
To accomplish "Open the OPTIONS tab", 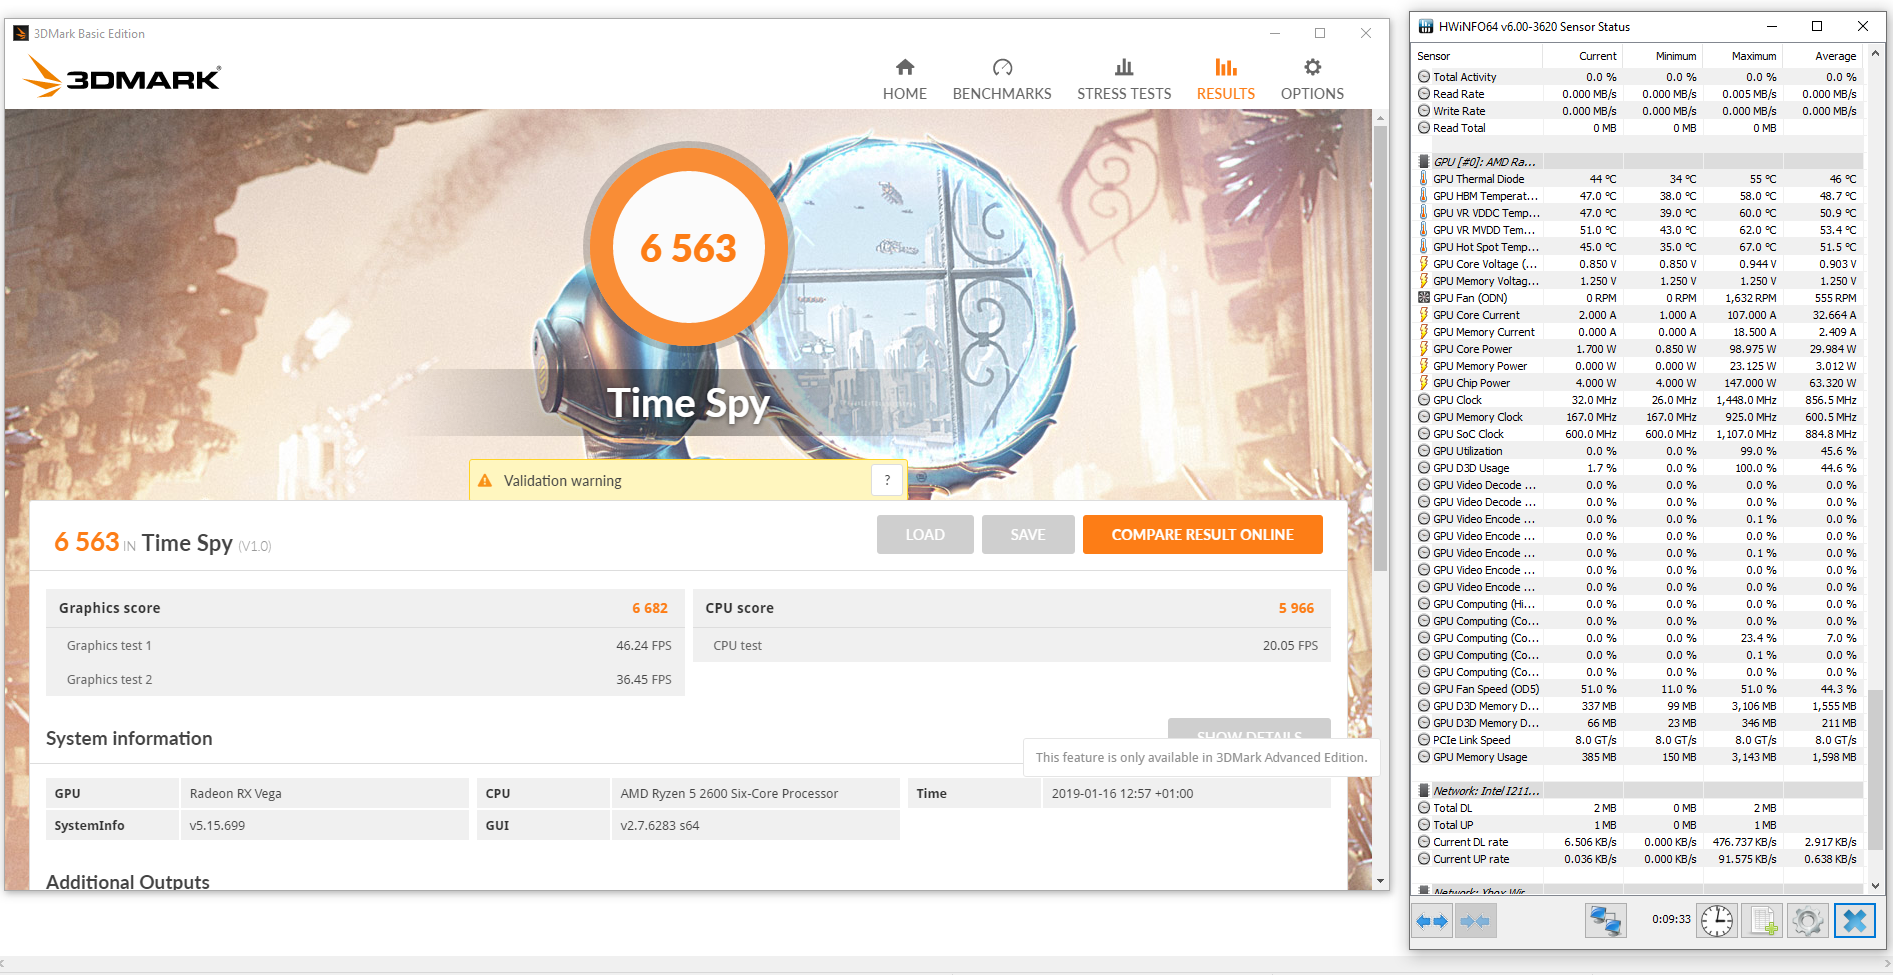I will click(1312, 80).
